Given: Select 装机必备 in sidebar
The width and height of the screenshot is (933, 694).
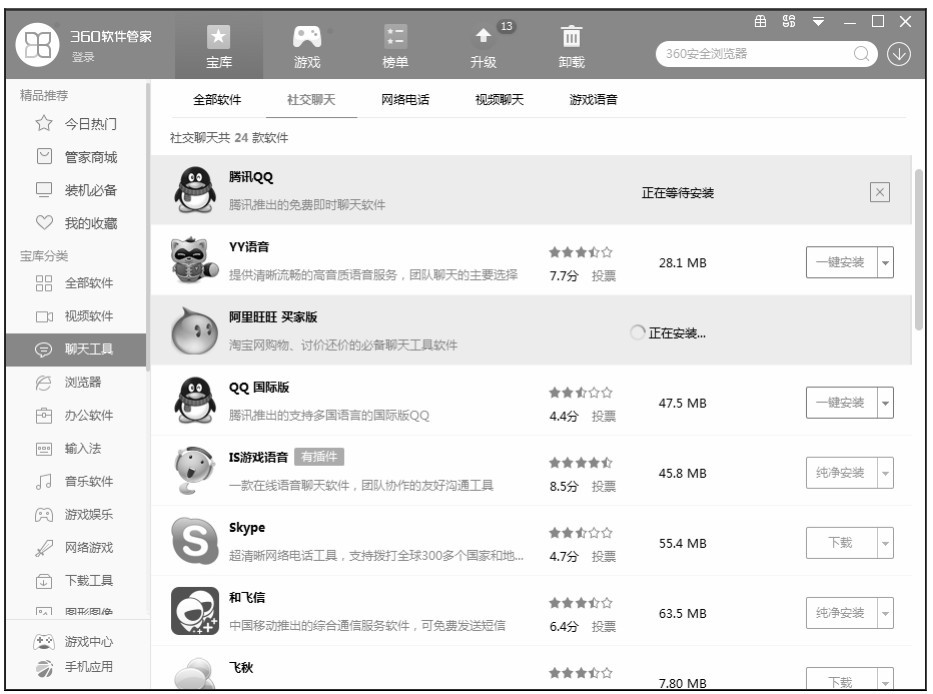Looking at the screenshot, I should (76, 190).
